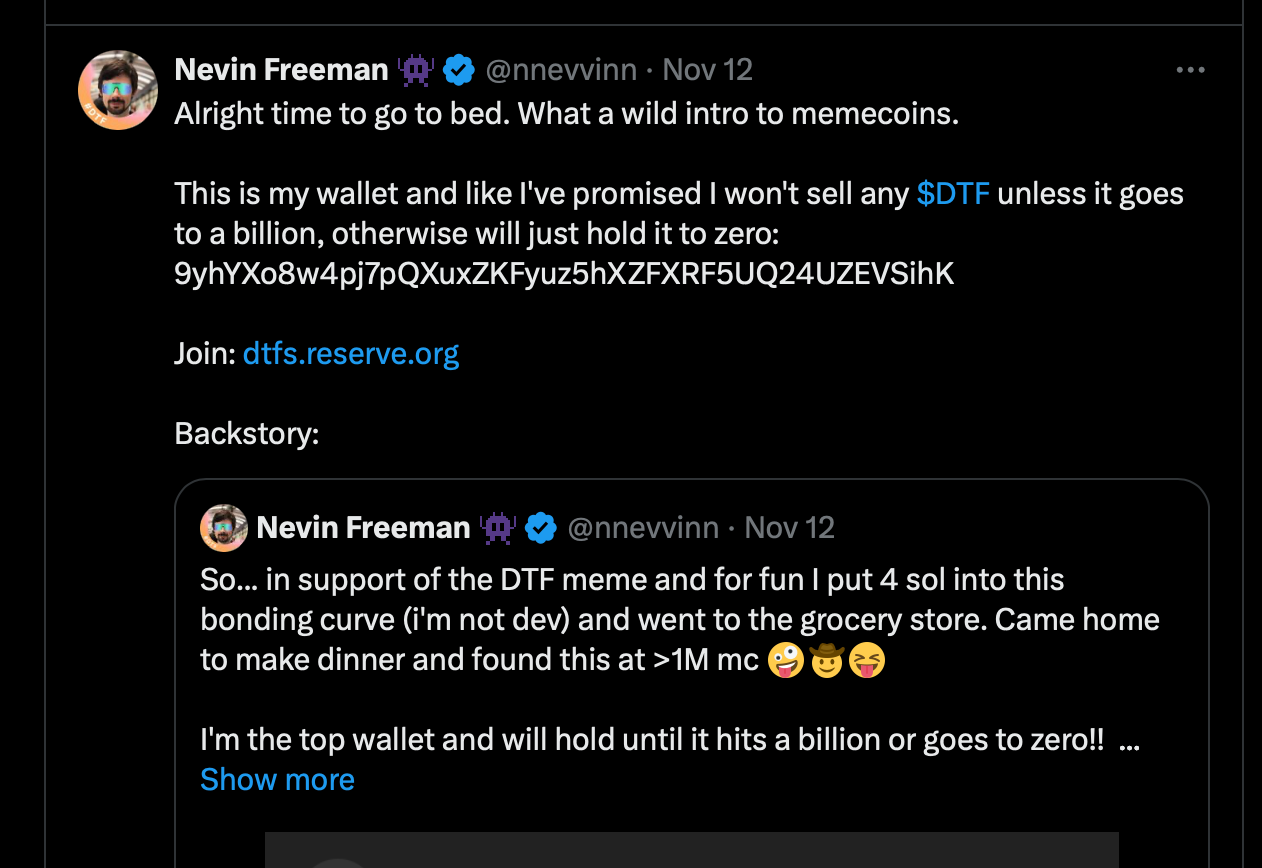Open the main tweet's Nov 12 timestamp
The width and height of the screenshot is (1262, 868).
tap(707, 70)
